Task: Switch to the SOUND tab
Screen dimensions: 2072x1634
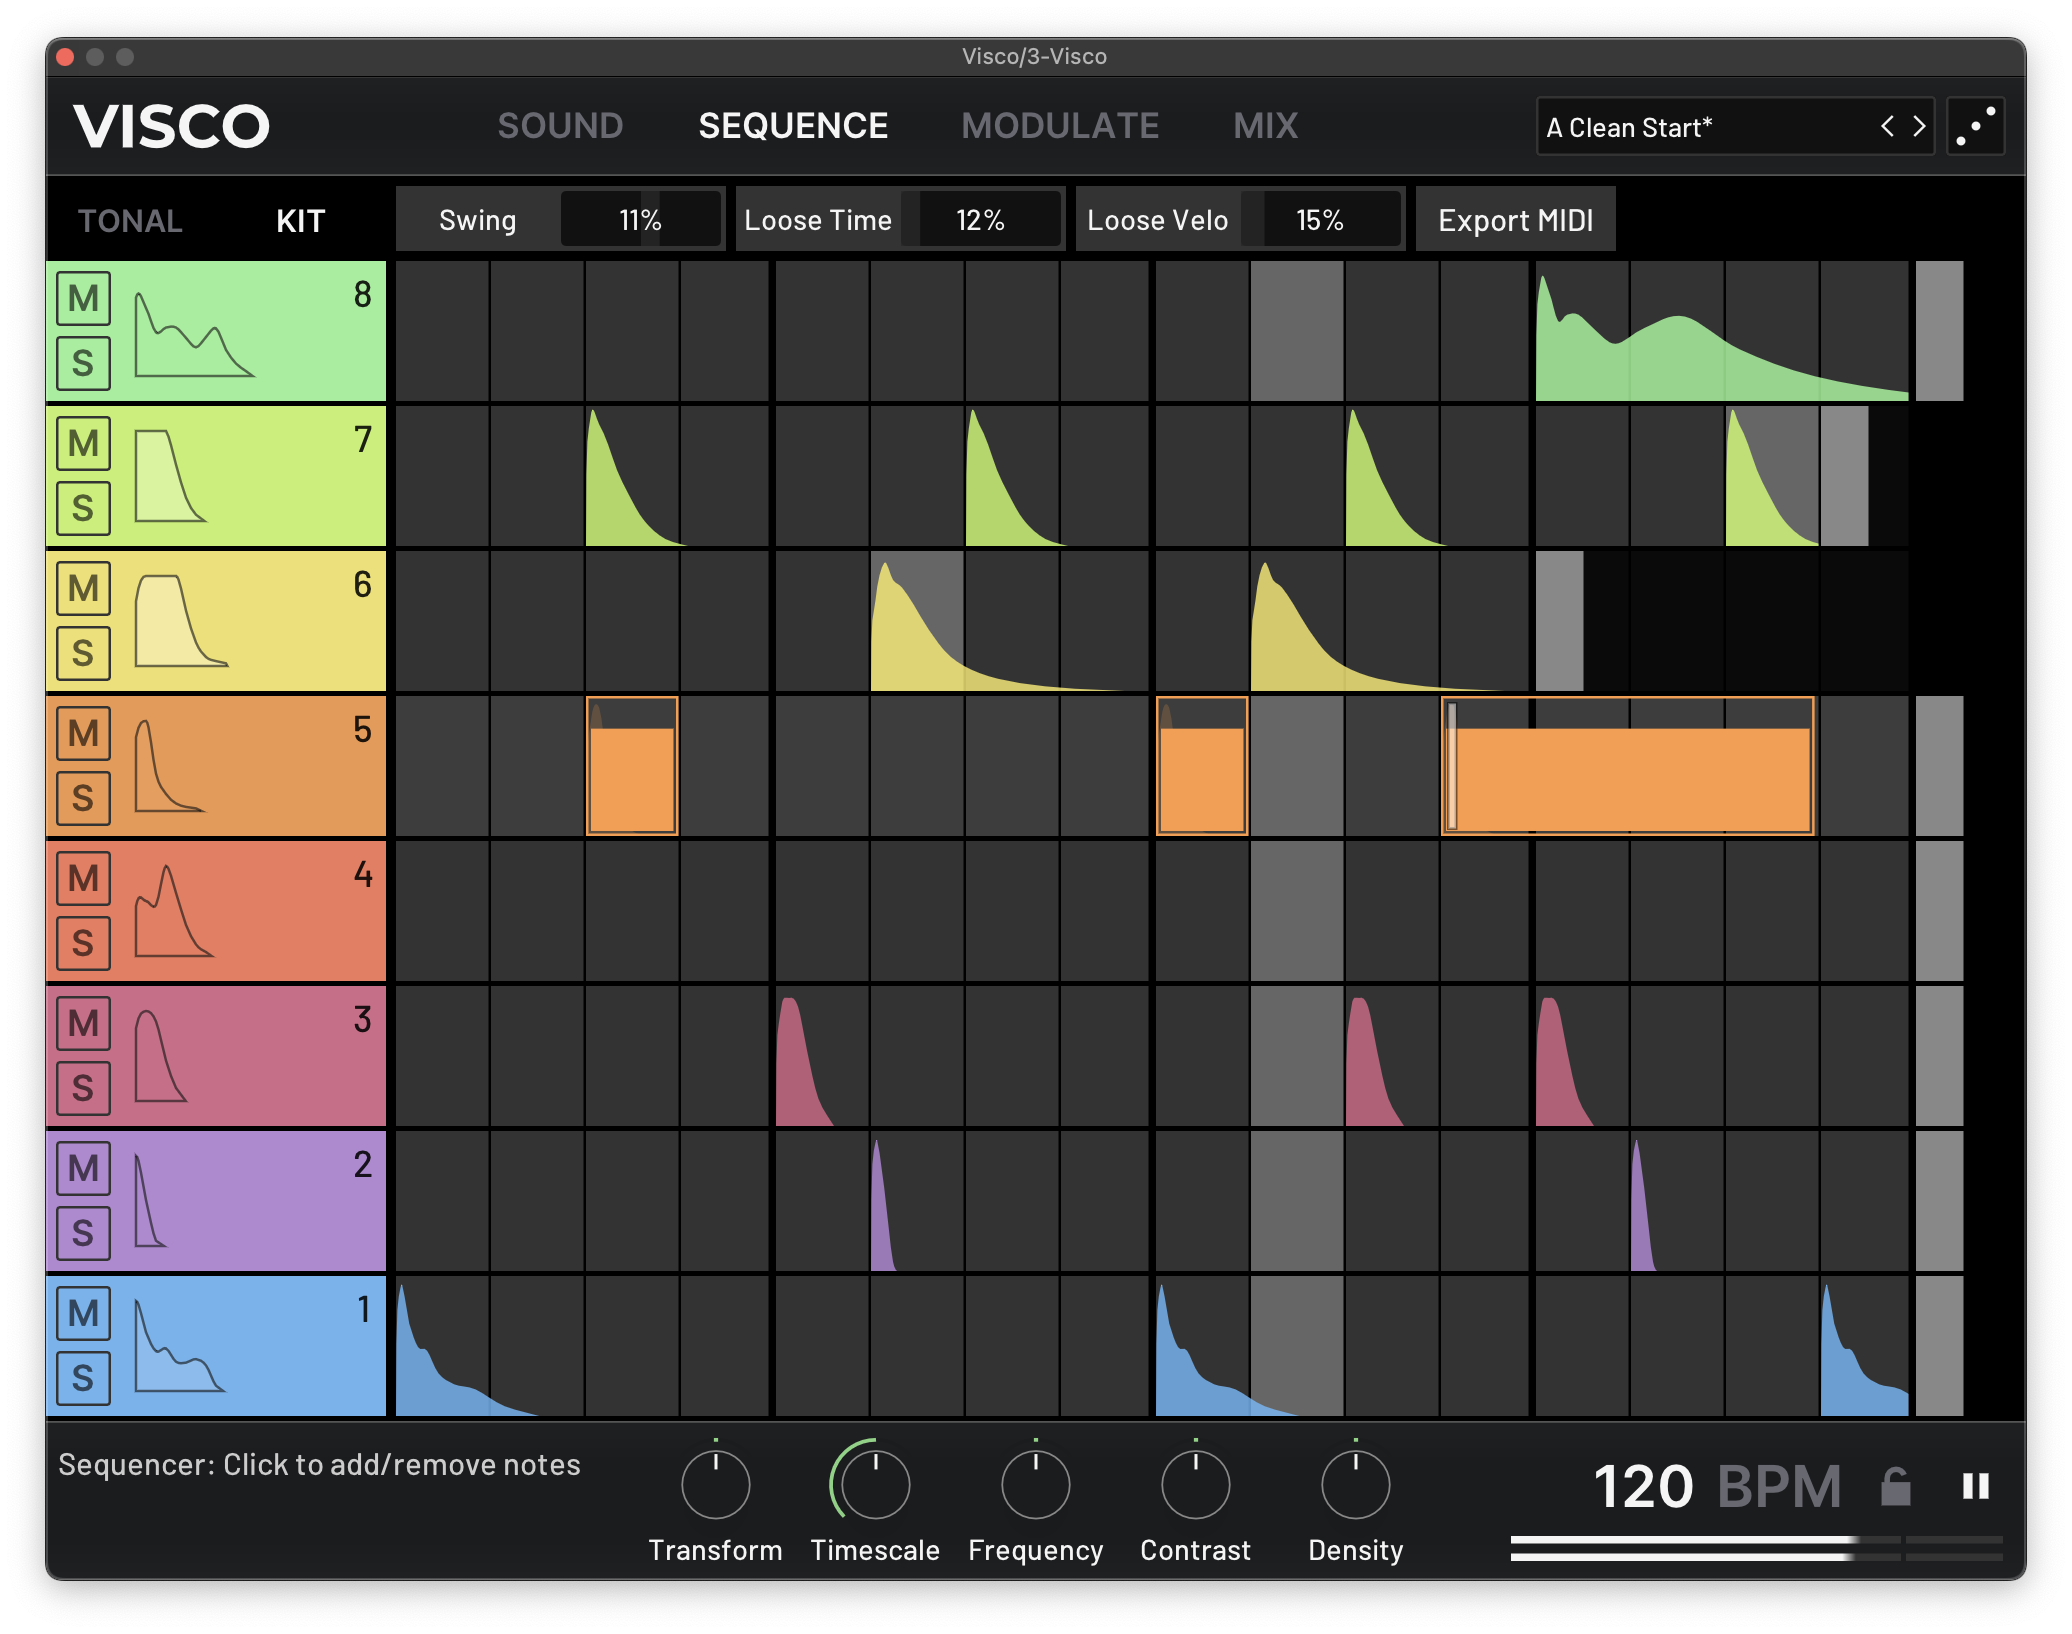Action: pyautogui.click(x=560, y=126)
